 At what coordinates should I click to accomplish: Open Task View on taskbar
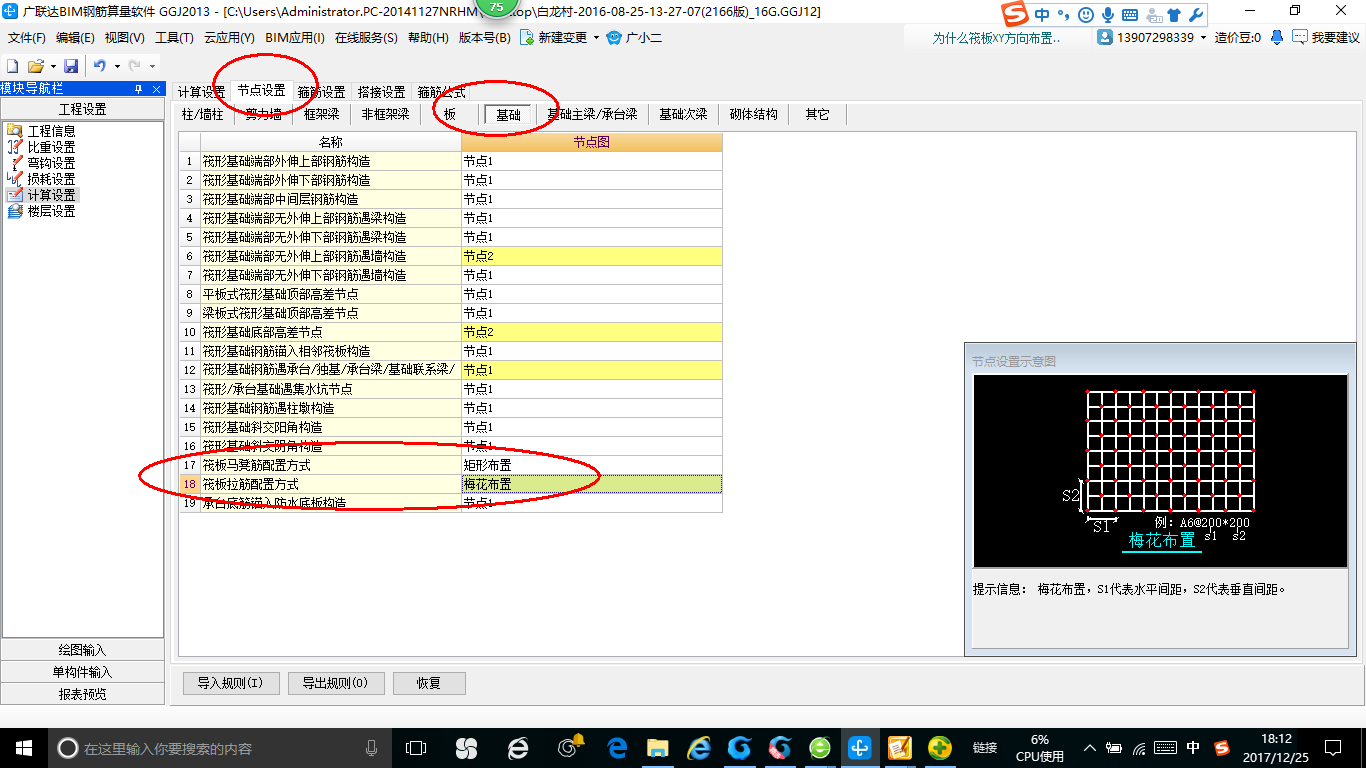(416, 748)
